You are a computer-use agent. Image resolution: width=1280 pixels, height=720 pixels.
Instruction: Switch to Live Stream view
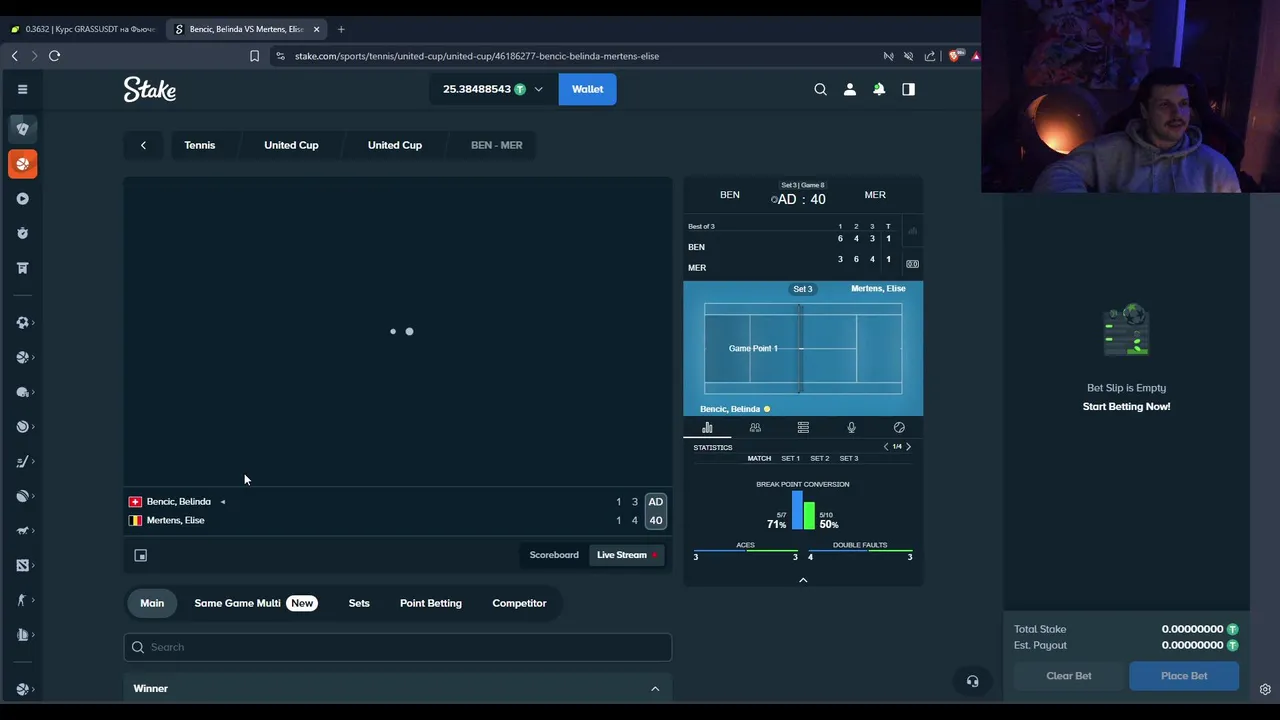[x=627, y=555]
